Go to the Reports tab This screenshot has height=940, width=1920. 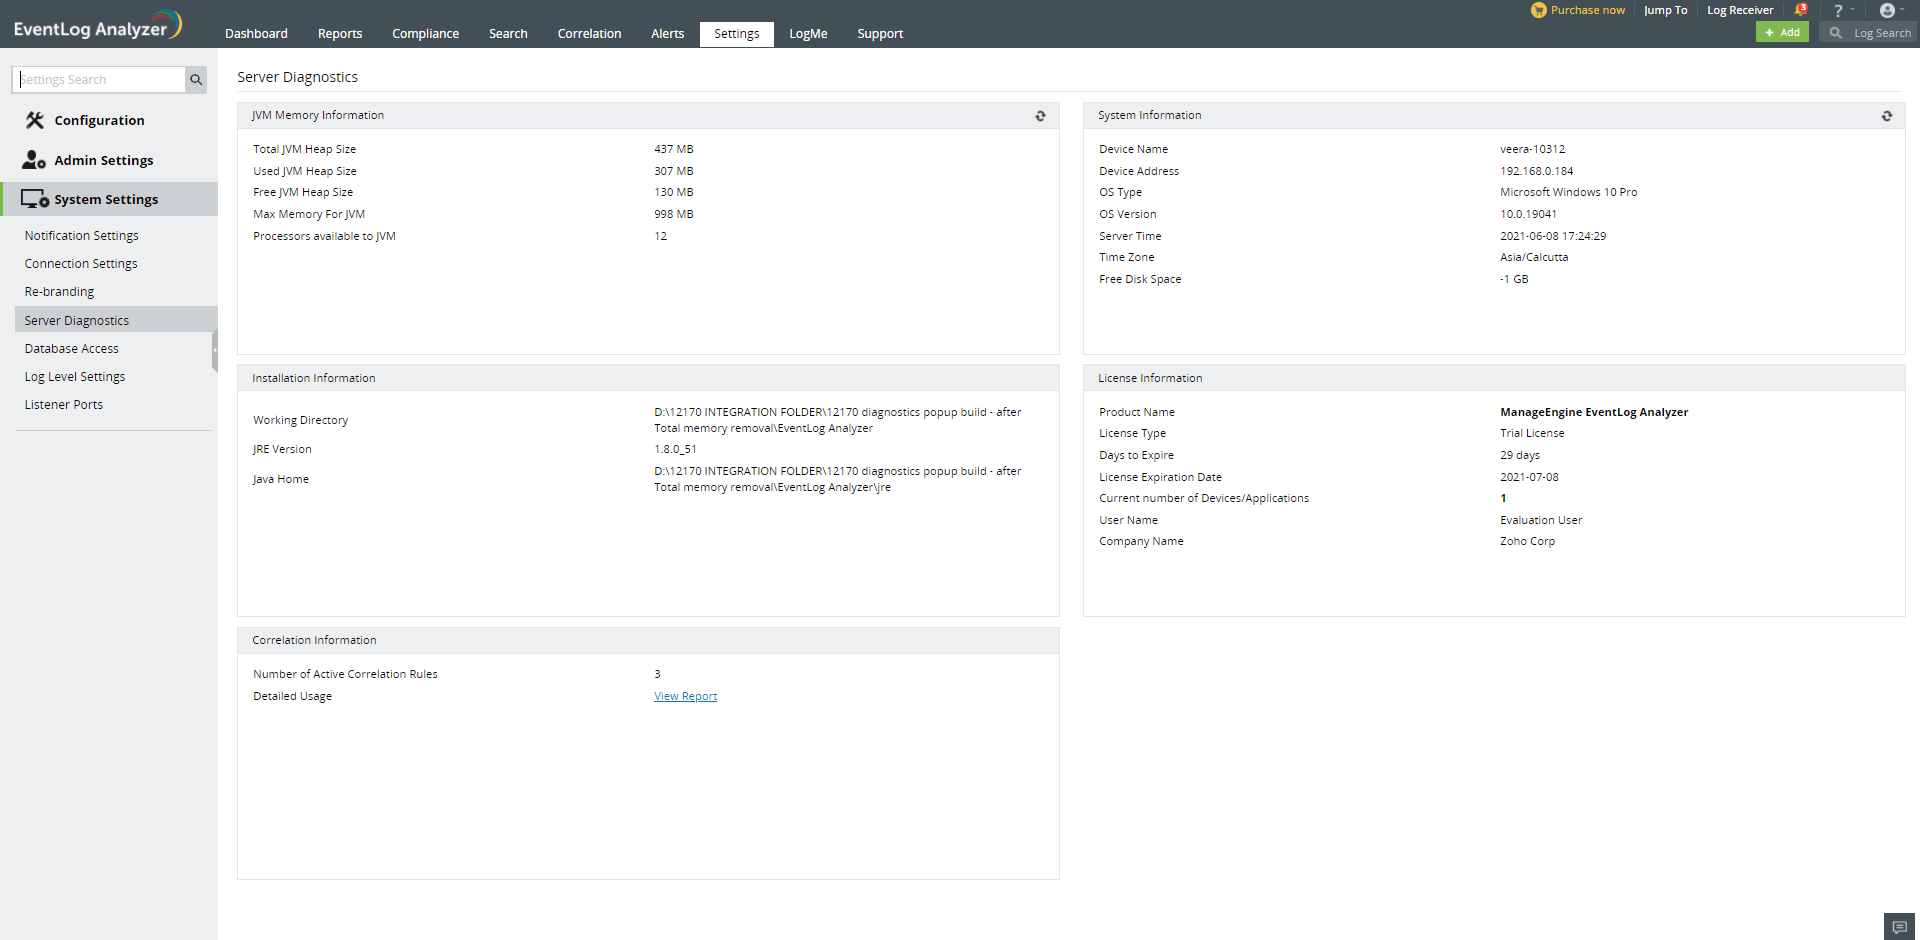[340, 34]
